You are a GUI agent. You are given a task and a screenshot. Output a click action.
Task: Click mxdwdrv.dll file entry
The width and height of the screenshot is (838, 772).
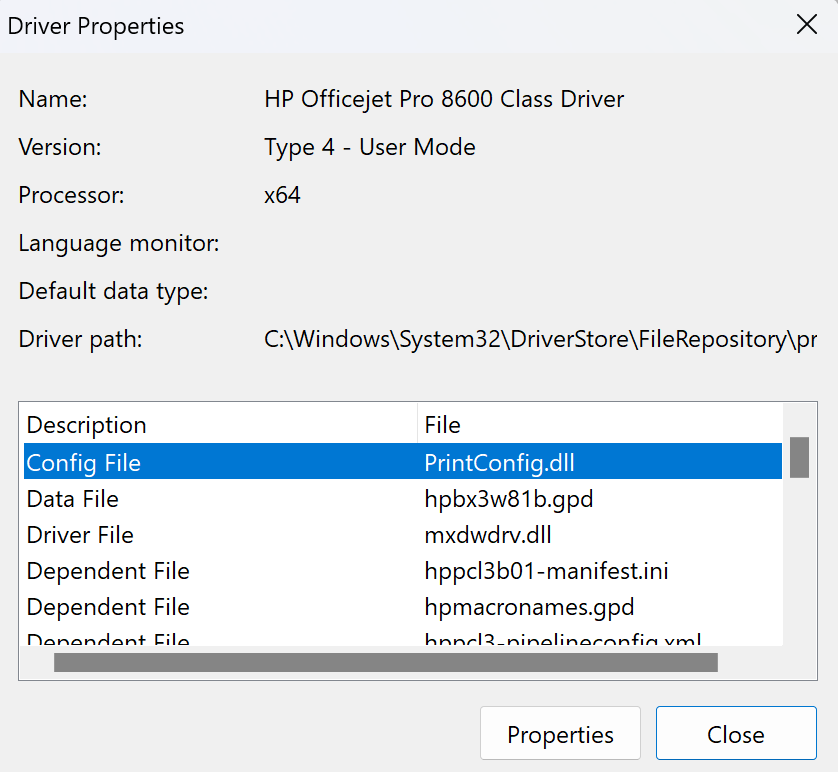tap(488, 535)
